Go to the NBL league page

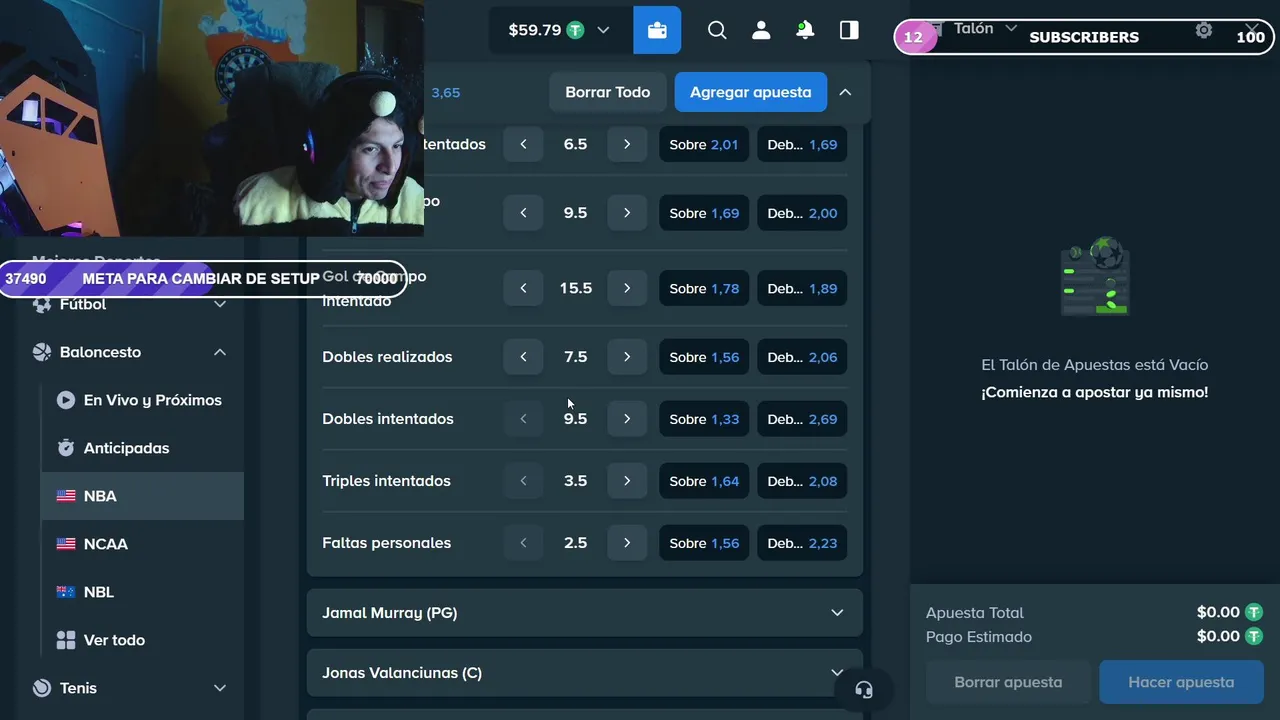(142, 592)
